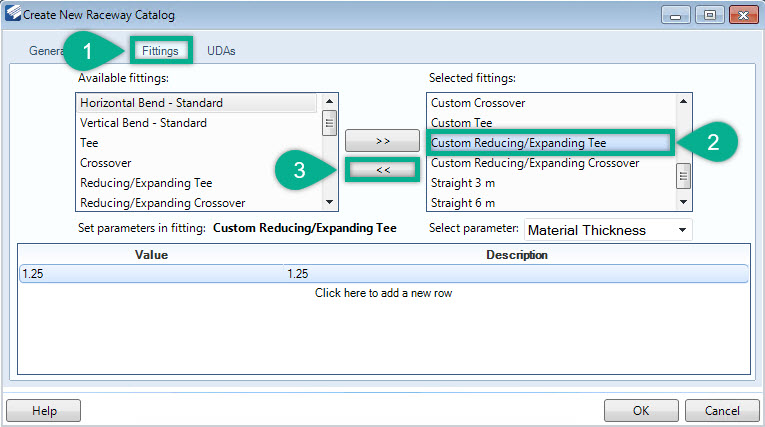Image resolution: width=765 pixels, height=427 pixels.
Task: Switch to the UDAs tab
Action: click(221, 51)
